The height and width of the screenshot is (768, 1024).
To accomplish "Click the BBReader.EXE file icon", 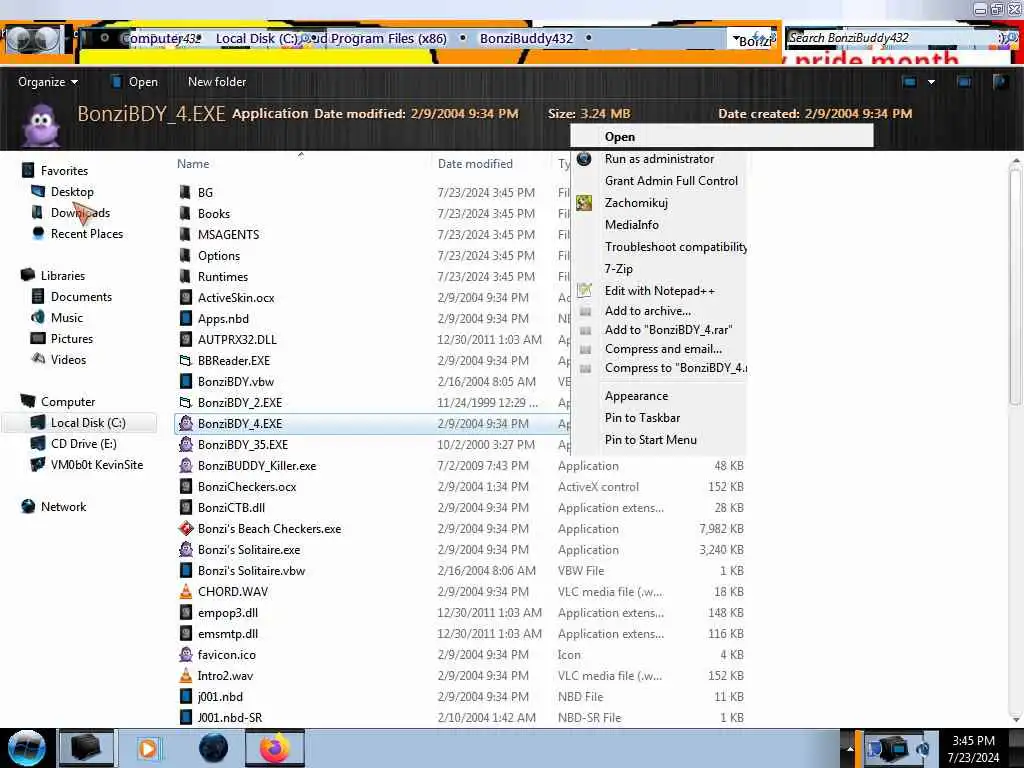I will pyautogui.click(x=185, y=360).
